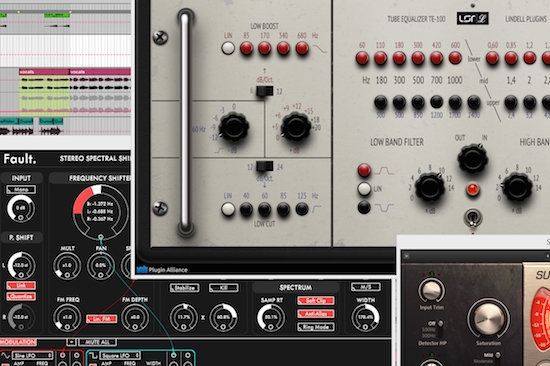
Task: Open the MODULATION tab in Fault
Action: [x=18, y=342]
